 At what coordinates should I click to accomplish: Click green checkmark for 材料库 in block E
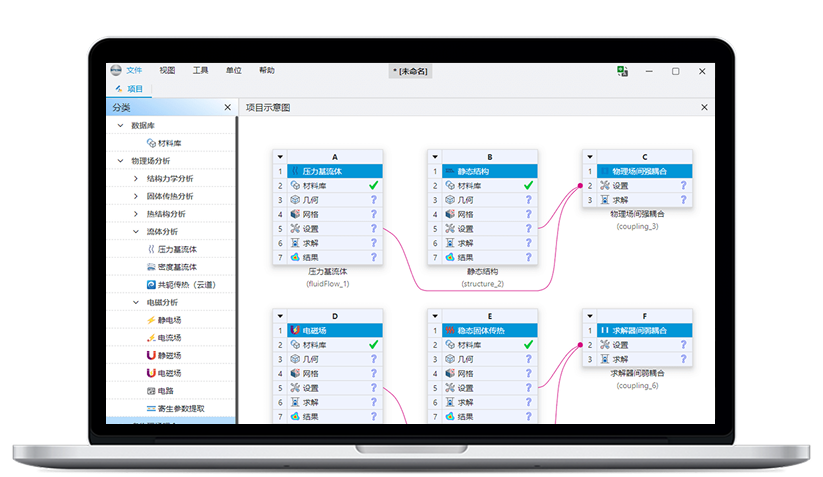528,344
